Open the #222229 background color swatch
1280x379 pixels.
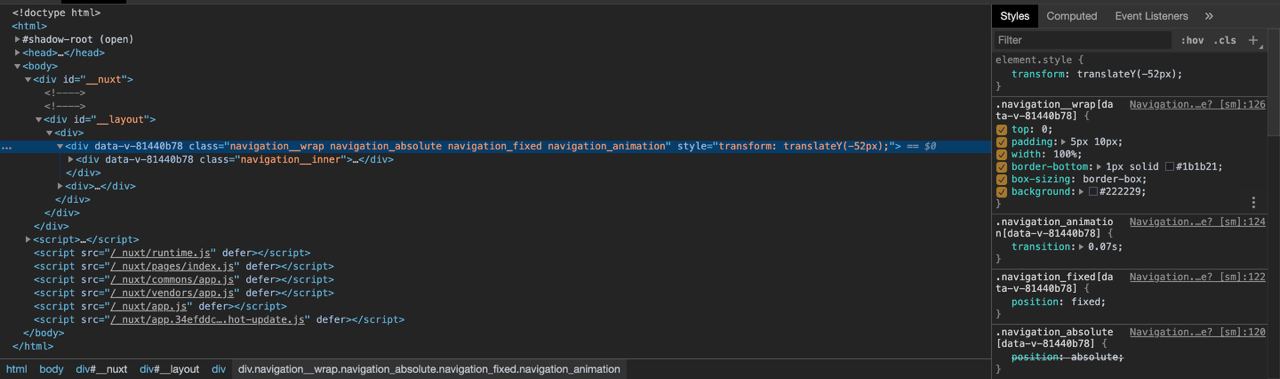point(1093,192)
